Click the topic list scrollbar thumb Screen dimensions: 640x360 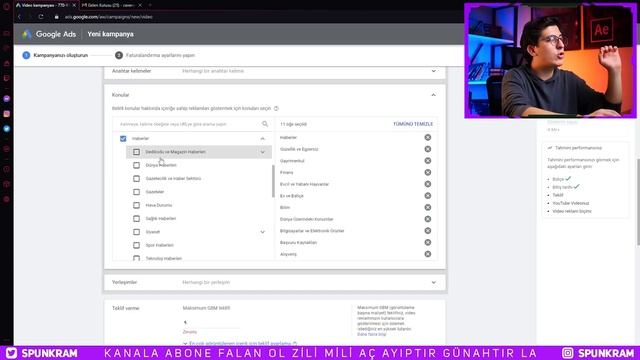(273, 181)
